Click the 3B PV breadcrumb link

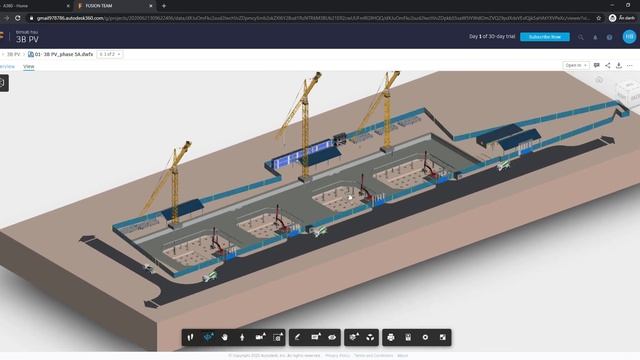point(13,54)
